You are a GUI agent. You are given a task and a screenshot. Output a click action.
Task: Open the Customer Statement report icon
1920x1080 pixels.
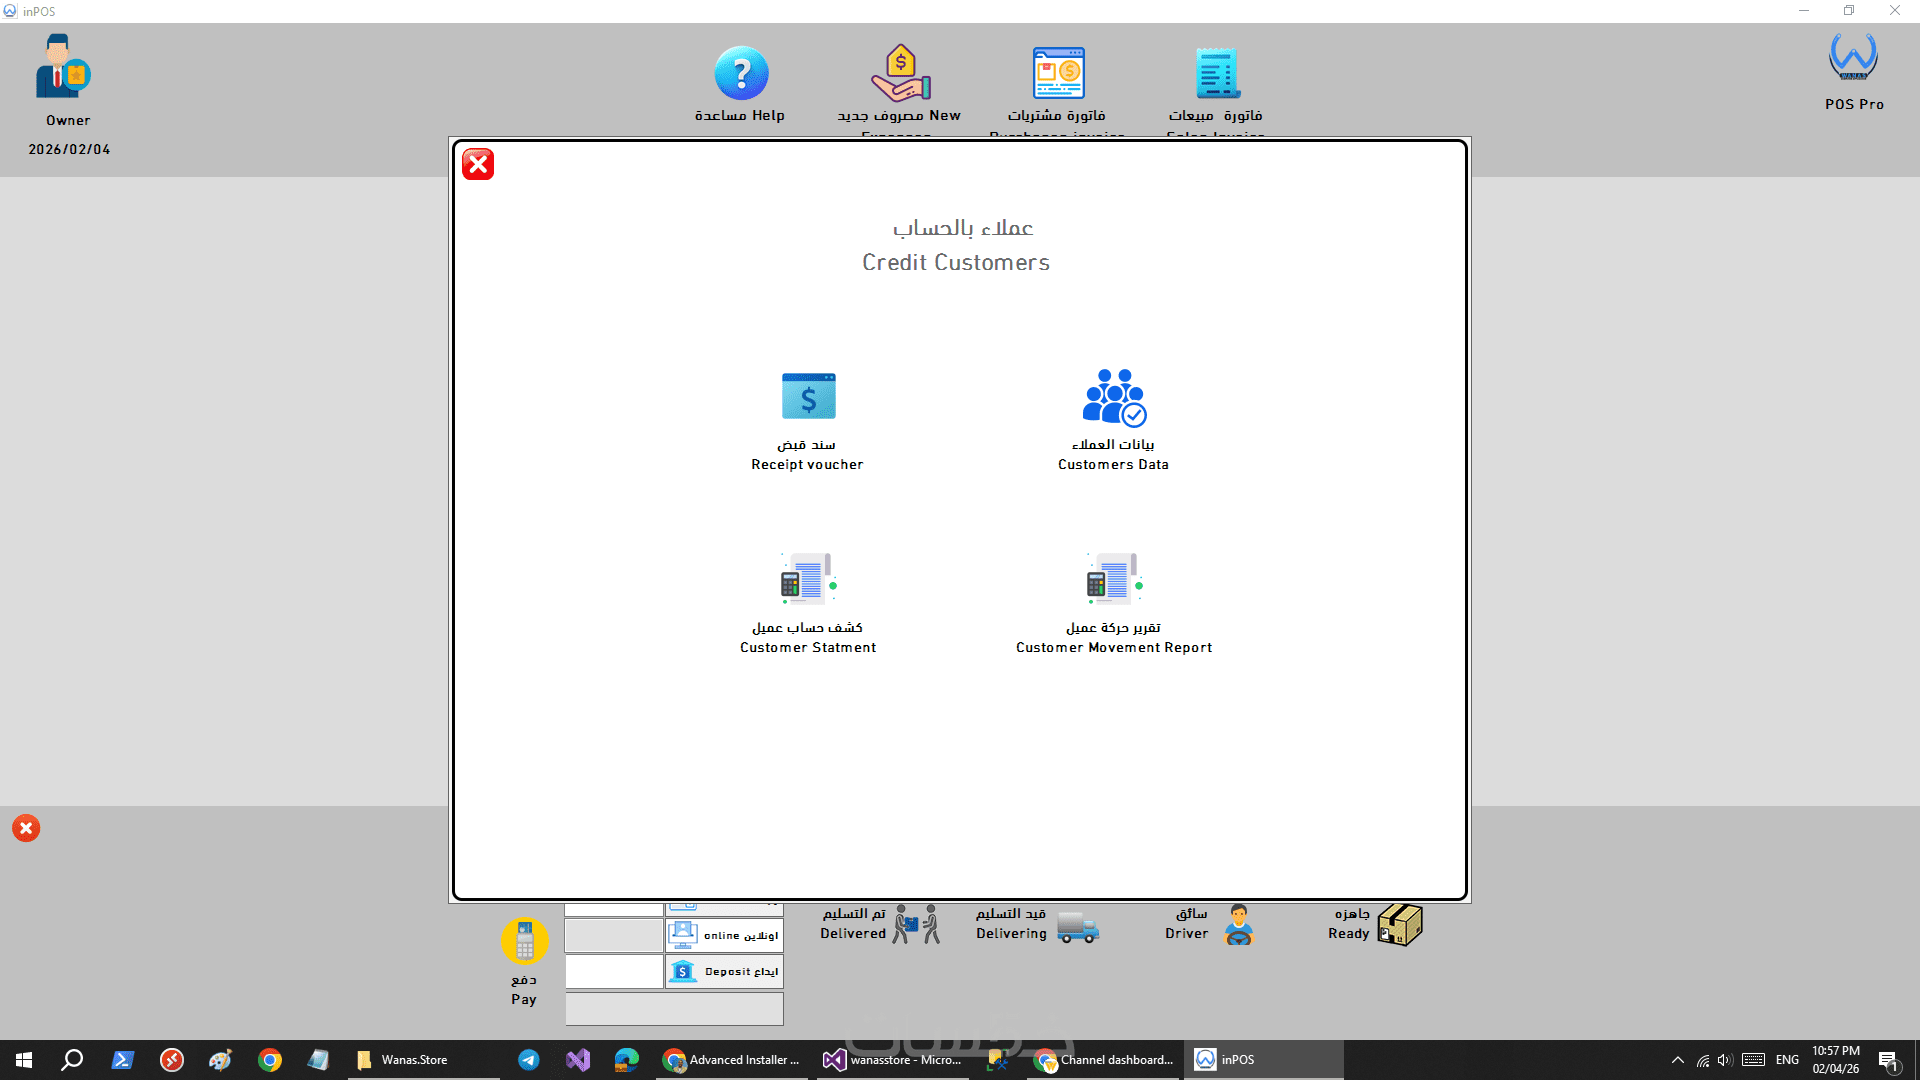click(808, 579)
